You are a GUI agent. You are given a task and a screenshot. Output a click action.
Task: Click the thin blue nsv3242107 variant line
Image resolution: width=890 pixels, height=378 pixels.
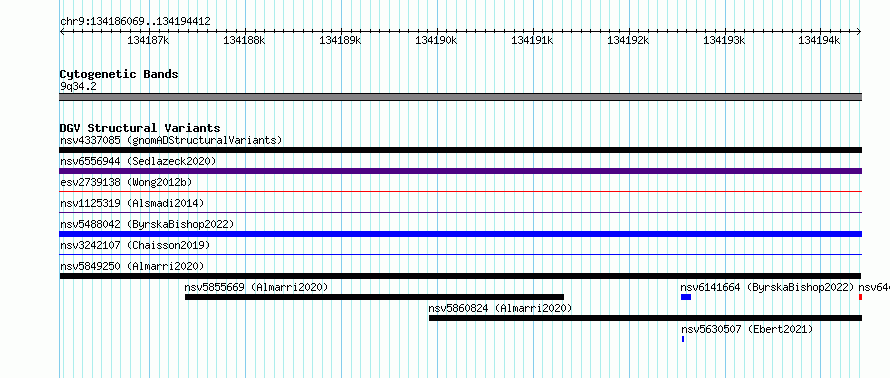pos(460,255)
